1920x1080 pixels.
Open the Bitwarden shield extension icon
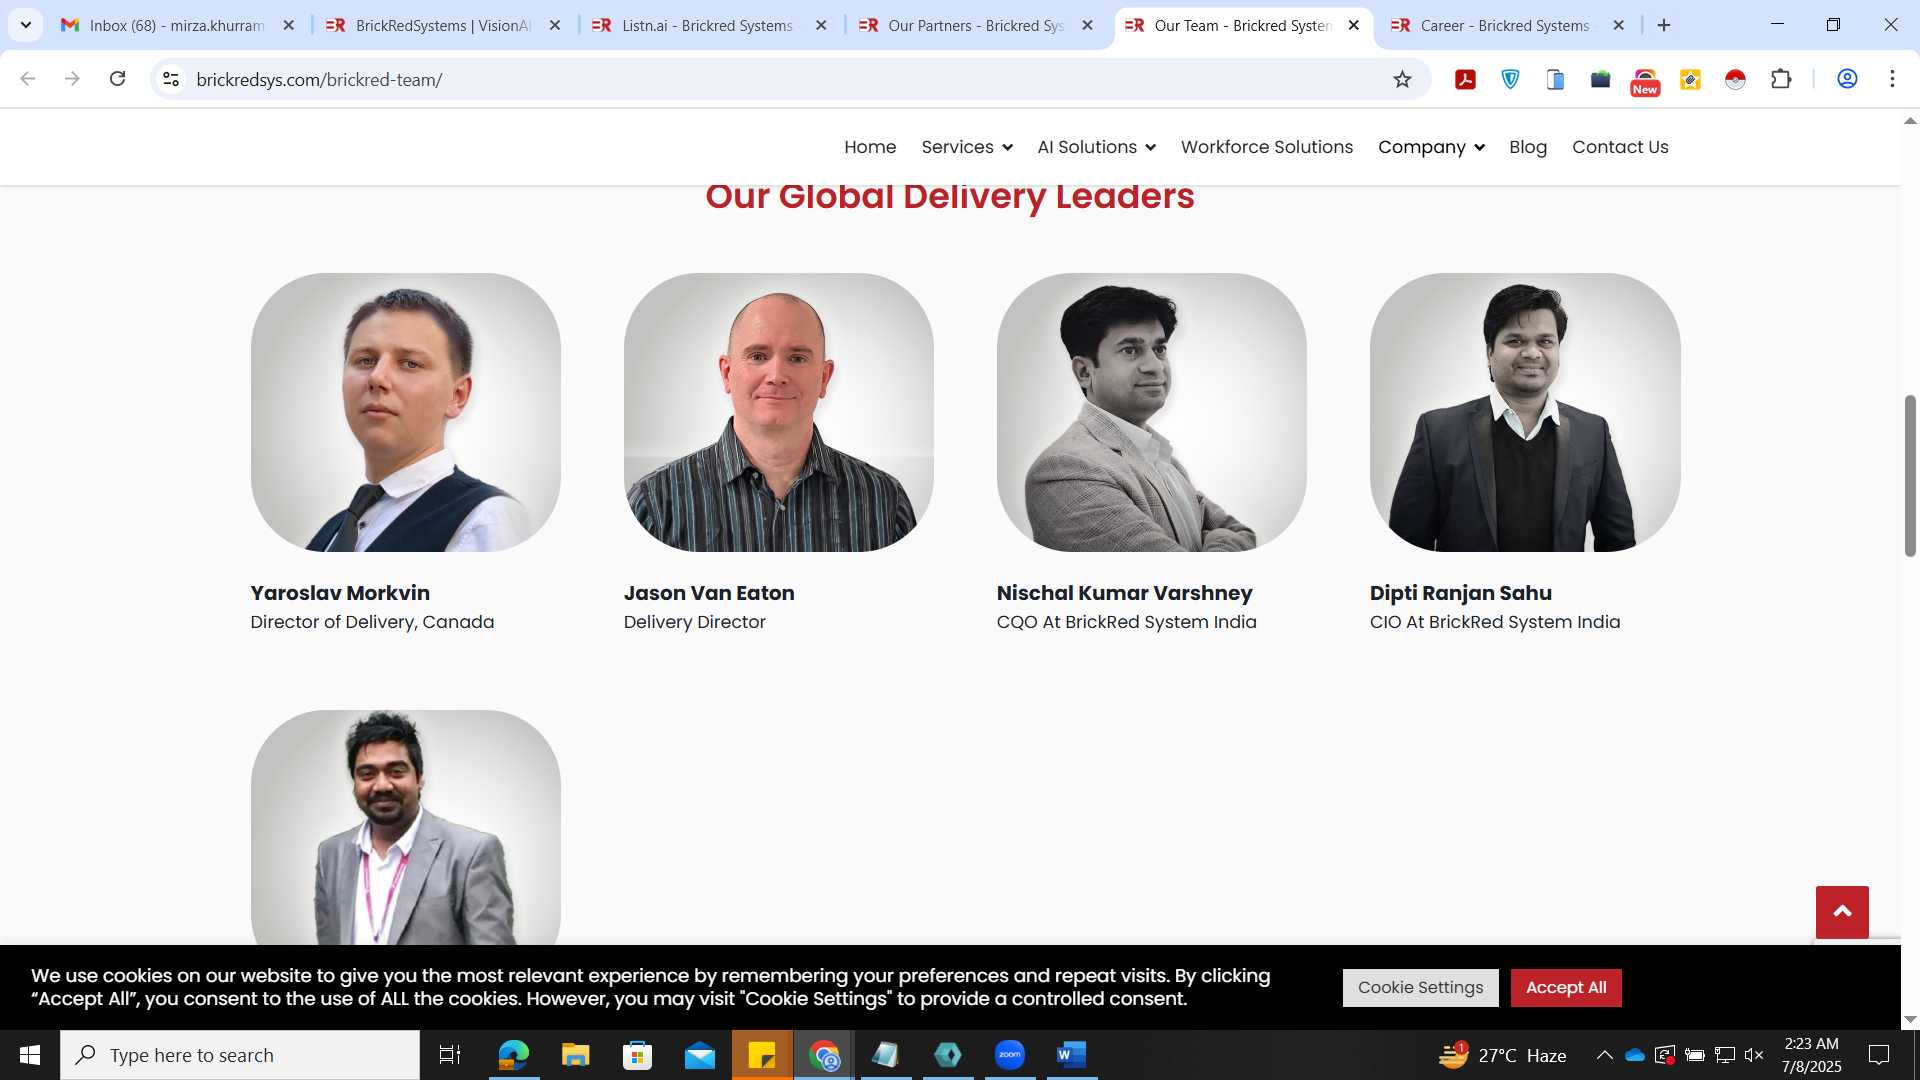(x=1510, y=79)
